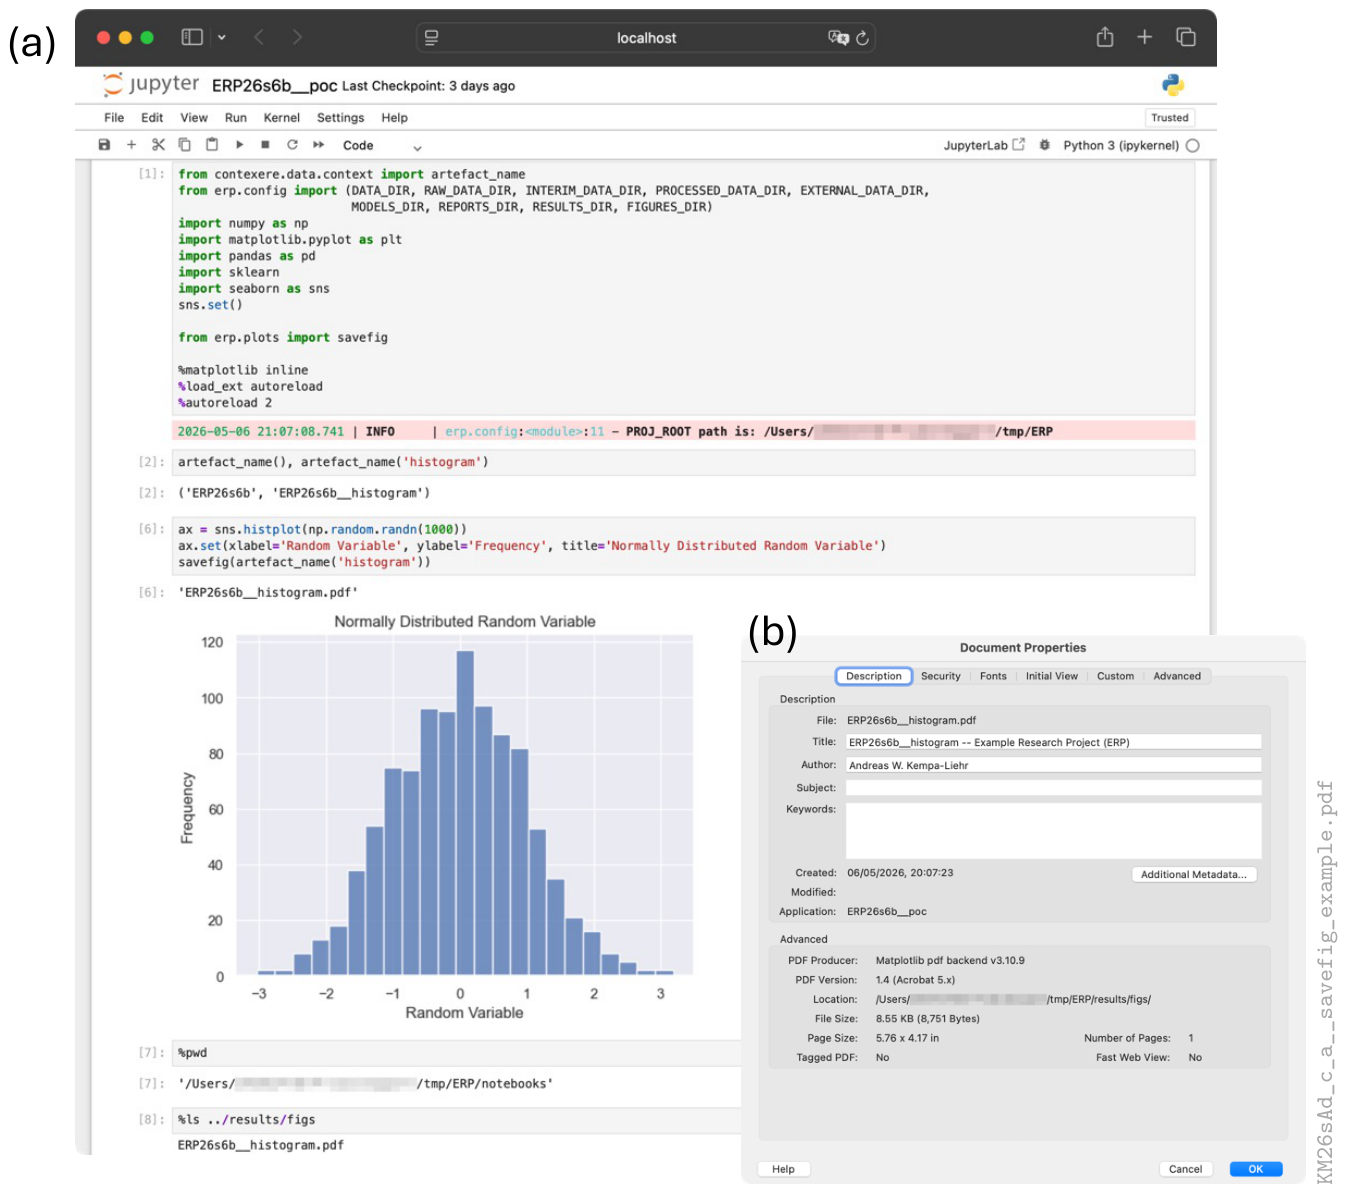The width and height of the screenshot is (1346, 1193).
Task: Restart kernel and run all cells
Action: [x=319, y=145]
